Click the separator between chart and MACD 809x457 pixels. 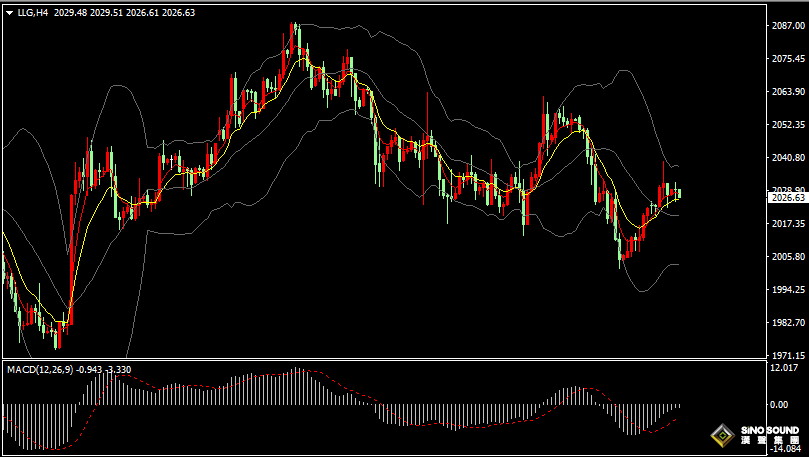point(384,360)
